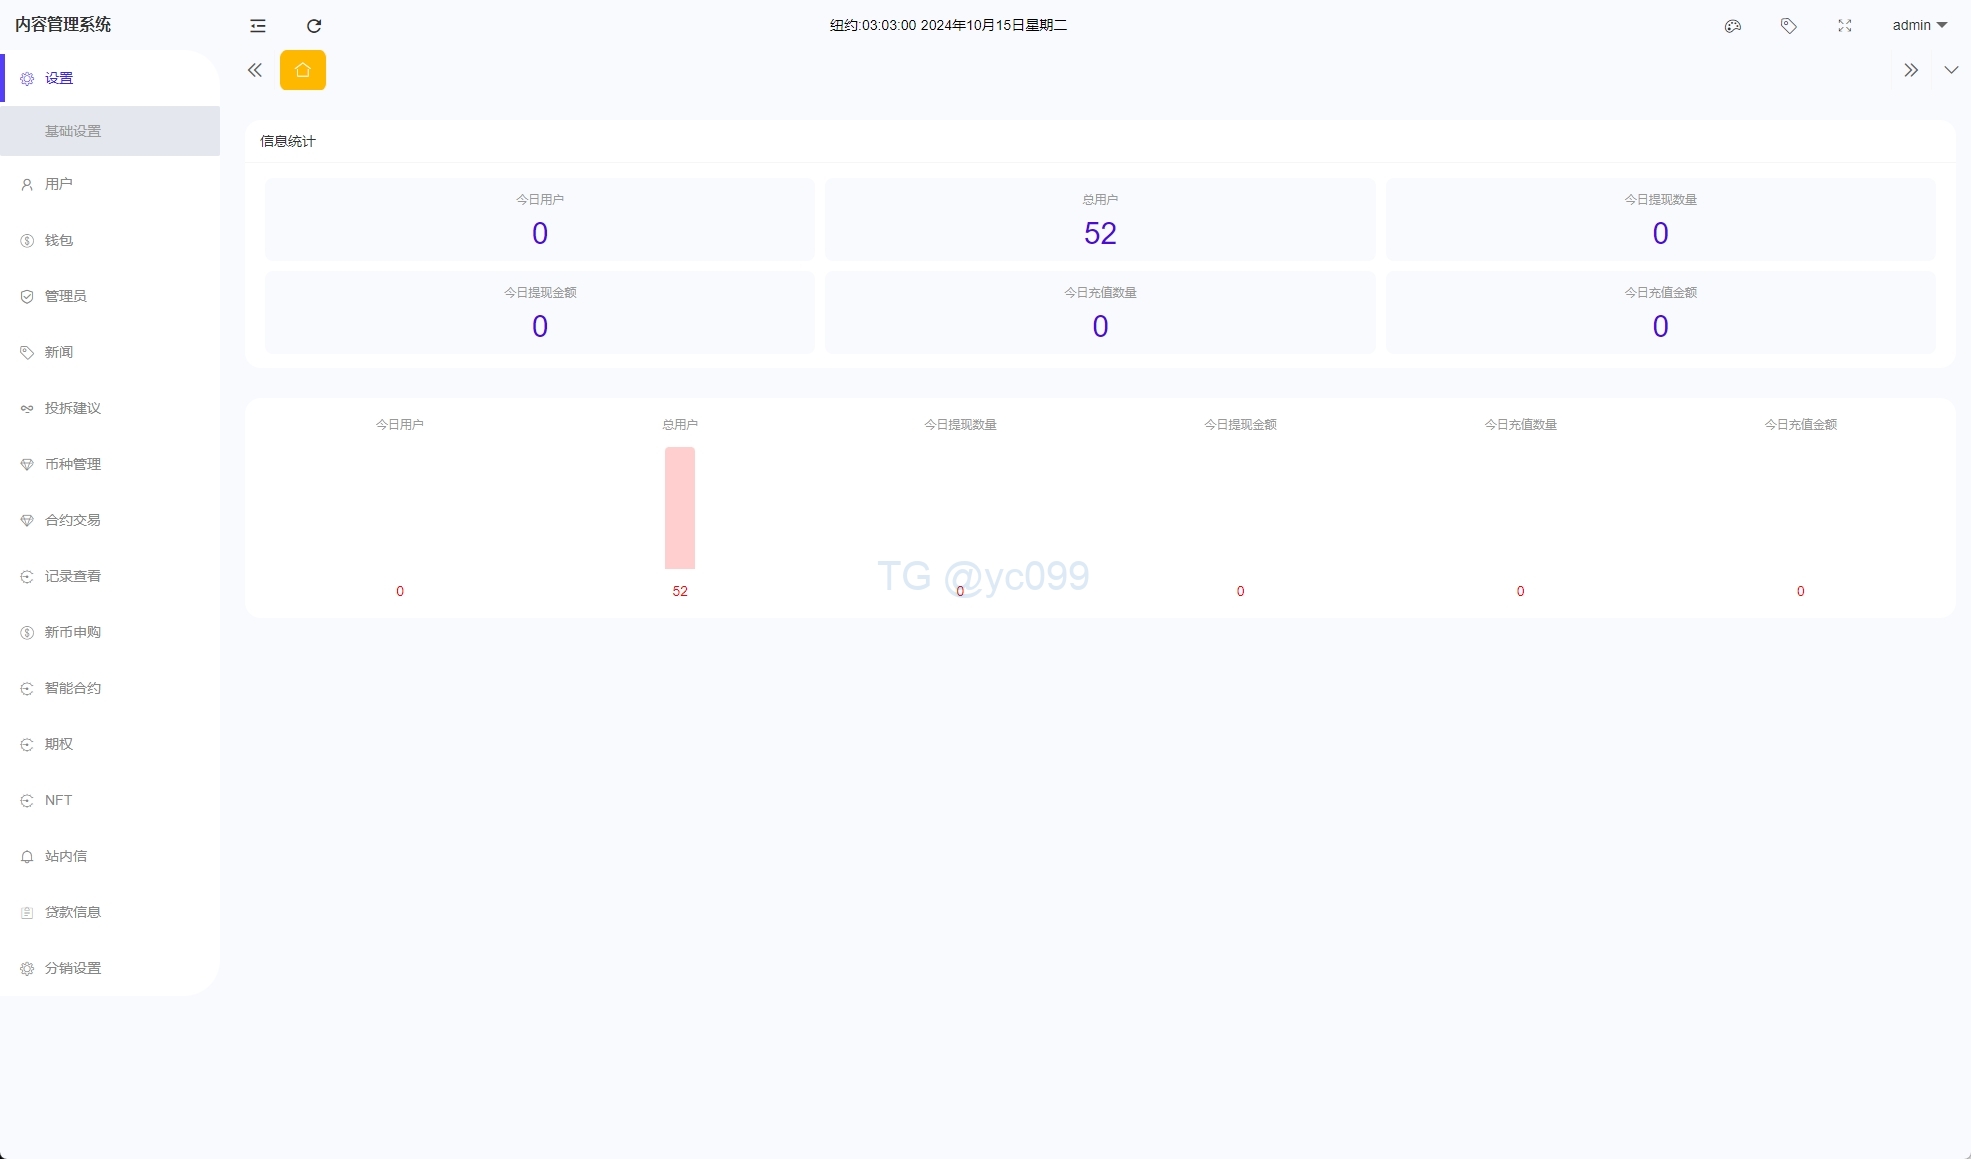Viewport: 1971px width, 1159px height.
Task: Click the NFT sidebar entry
Action: click(x=58, y=800)
